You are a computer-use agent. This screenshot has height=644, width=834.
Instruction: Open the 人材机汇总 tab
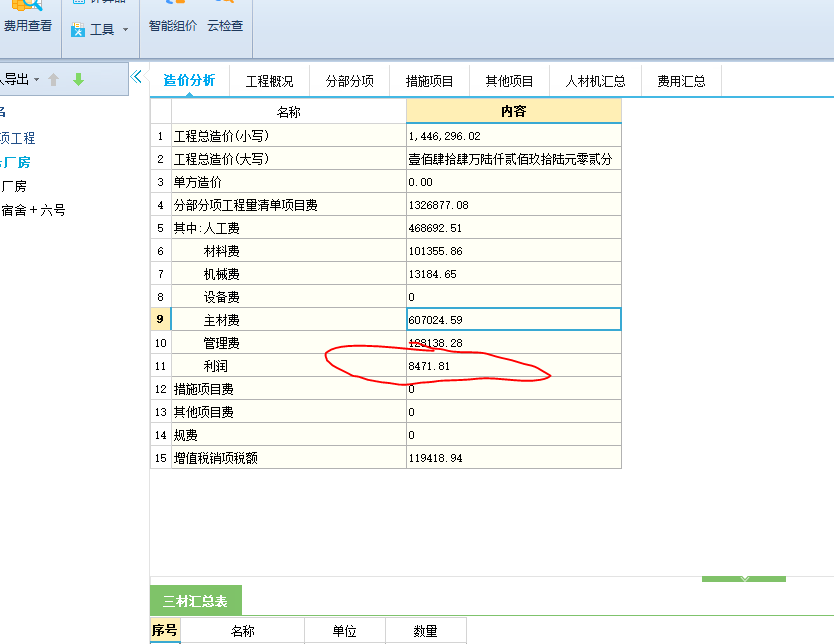point(595,81)
